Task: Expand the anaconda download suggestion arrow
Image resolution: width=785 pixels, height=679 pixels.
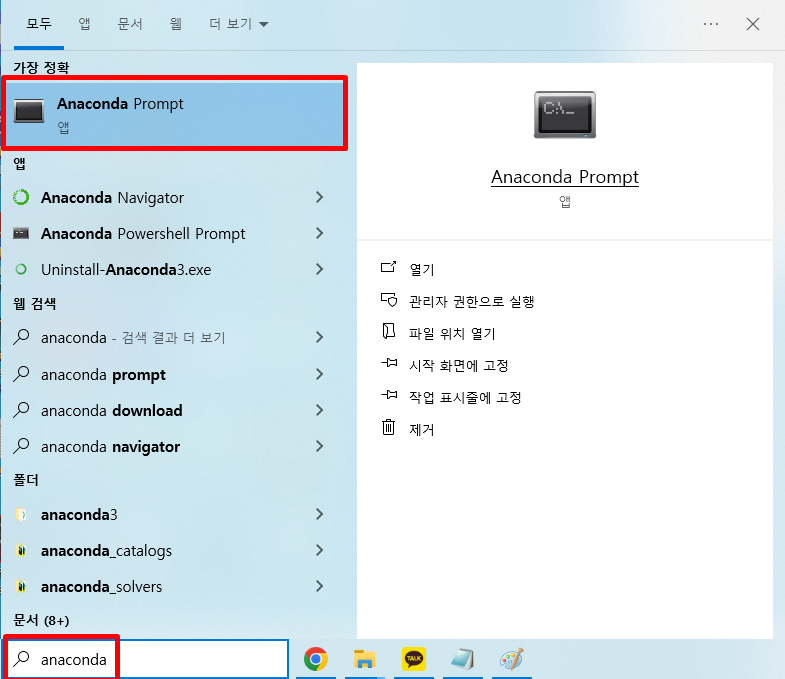Action: point(319,410)
